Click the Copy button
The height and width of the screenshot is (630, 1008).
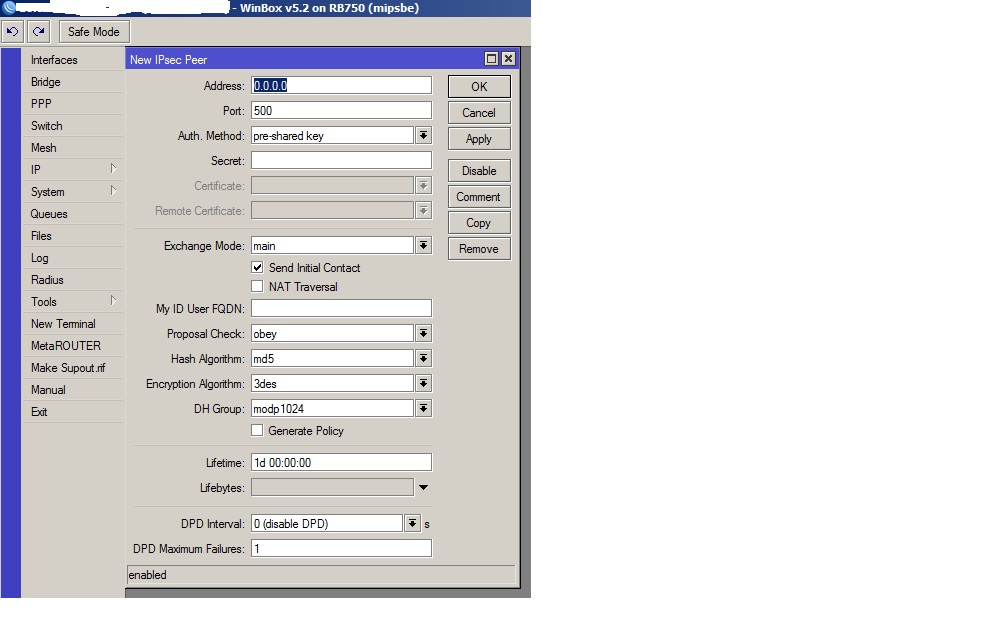479,223
